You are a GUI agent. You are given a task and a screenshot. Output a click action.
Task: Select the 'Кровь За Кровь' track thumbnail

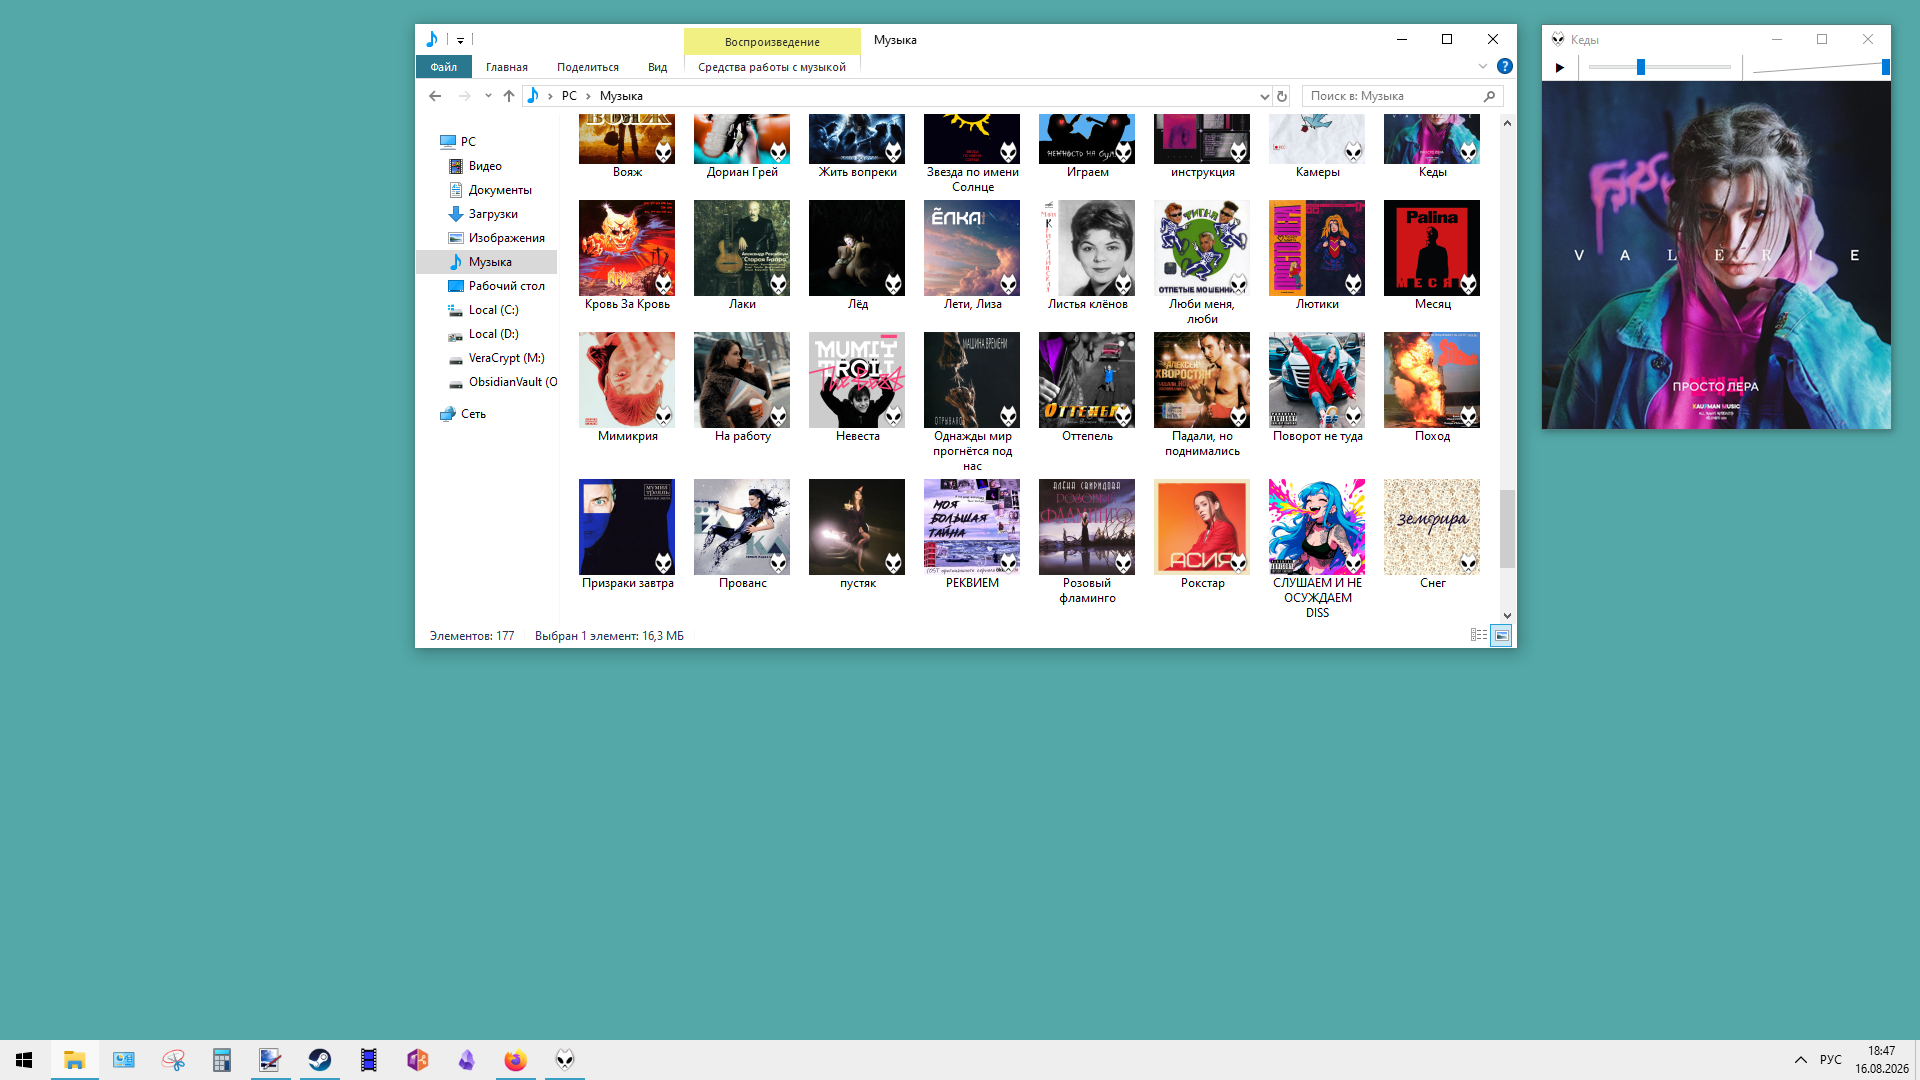coord(627,248)
